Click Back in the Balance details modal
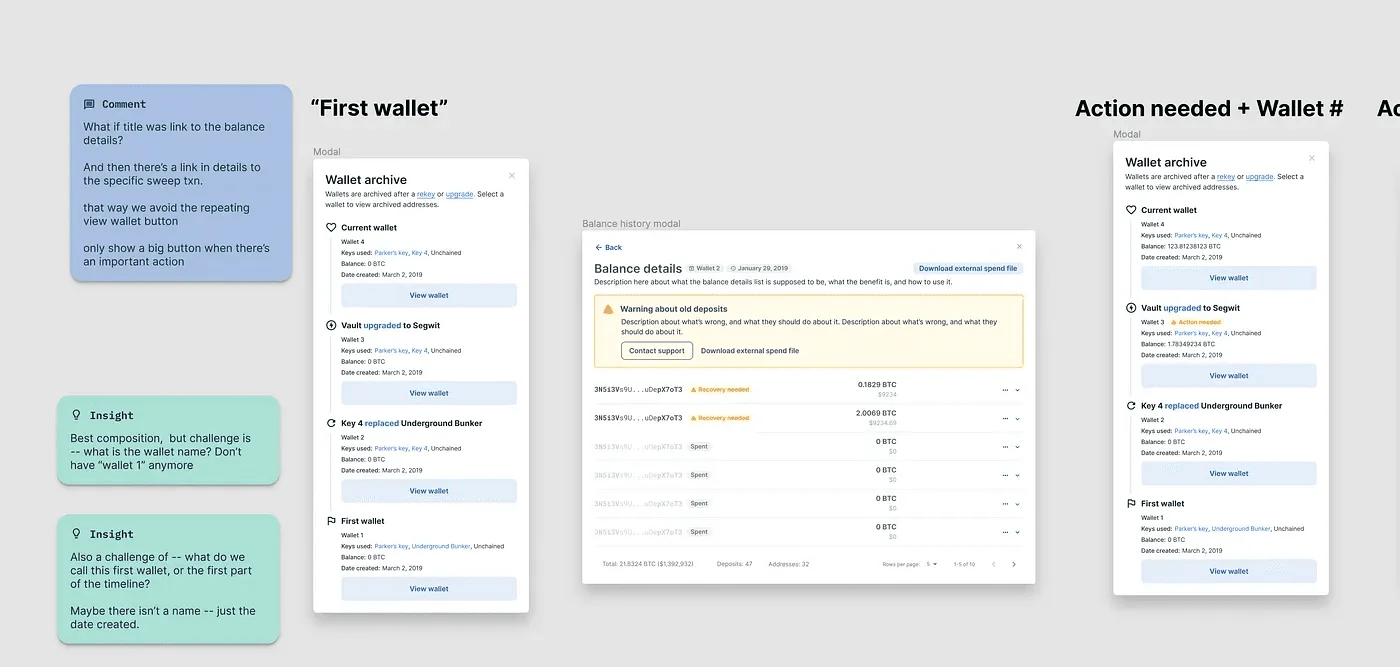The height and width of the screenshot is (667, 1400). click(609, 247)
